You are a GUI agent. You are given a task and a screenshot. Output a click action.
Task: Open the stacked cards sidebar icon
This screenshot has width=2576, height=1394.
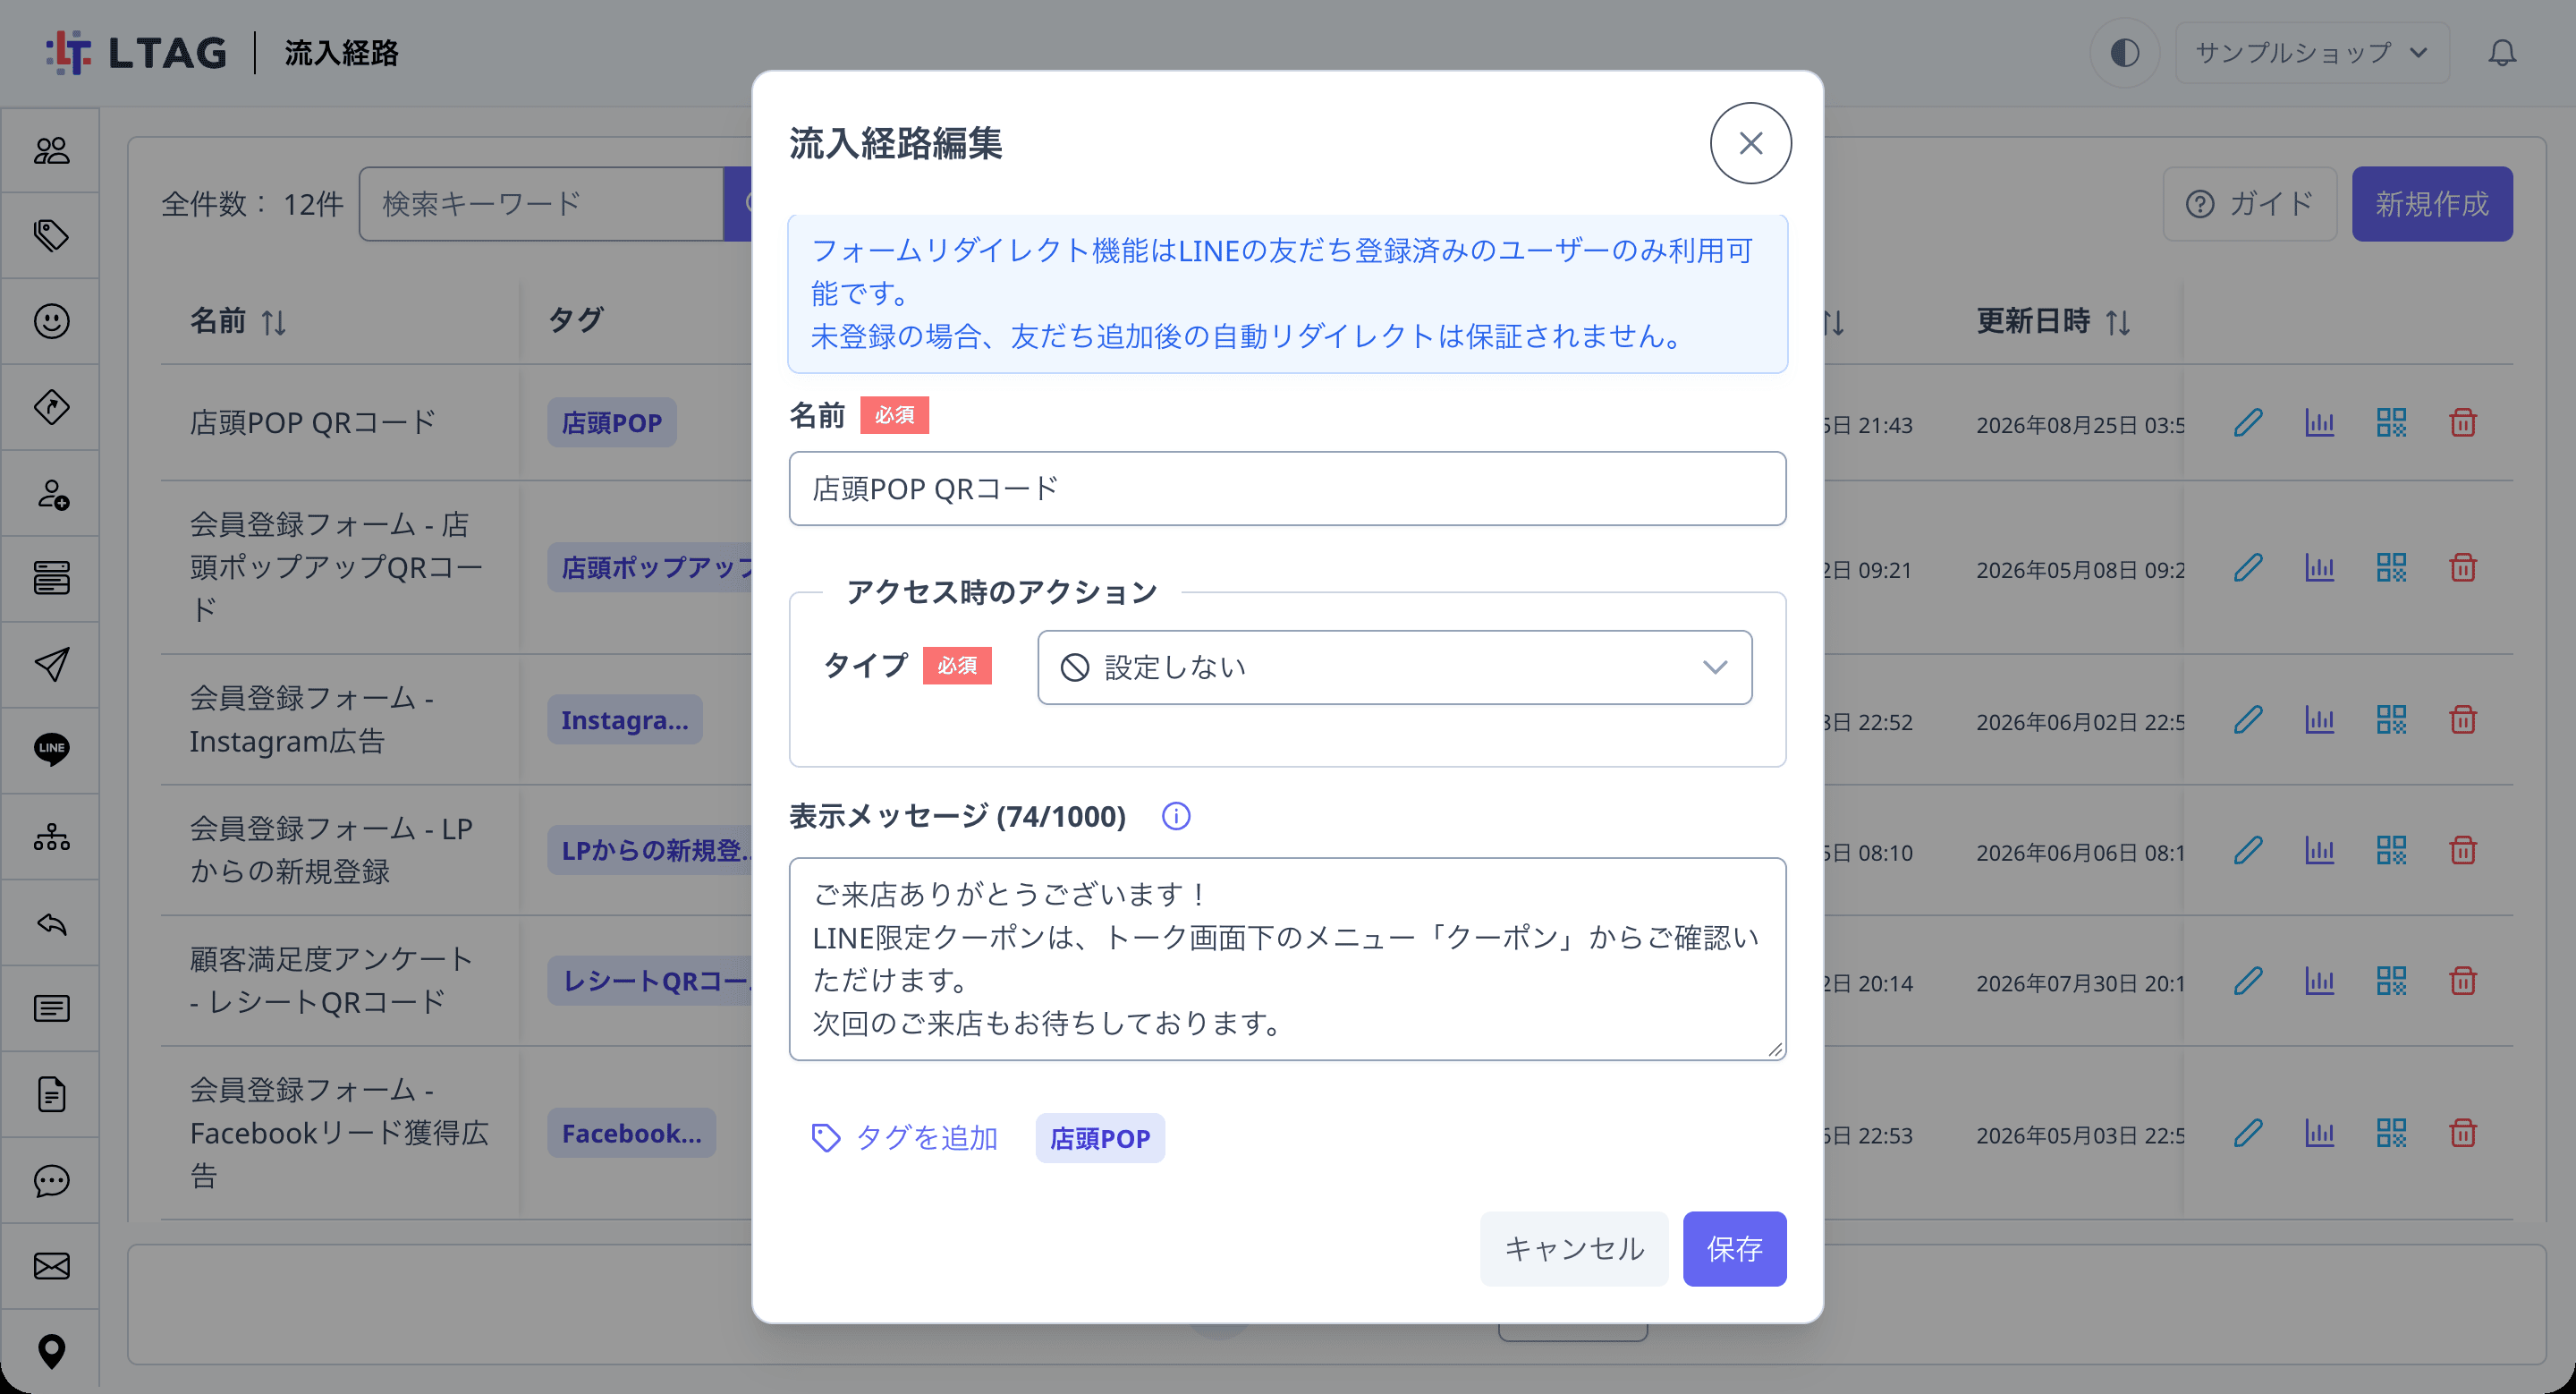pos(51,578)
